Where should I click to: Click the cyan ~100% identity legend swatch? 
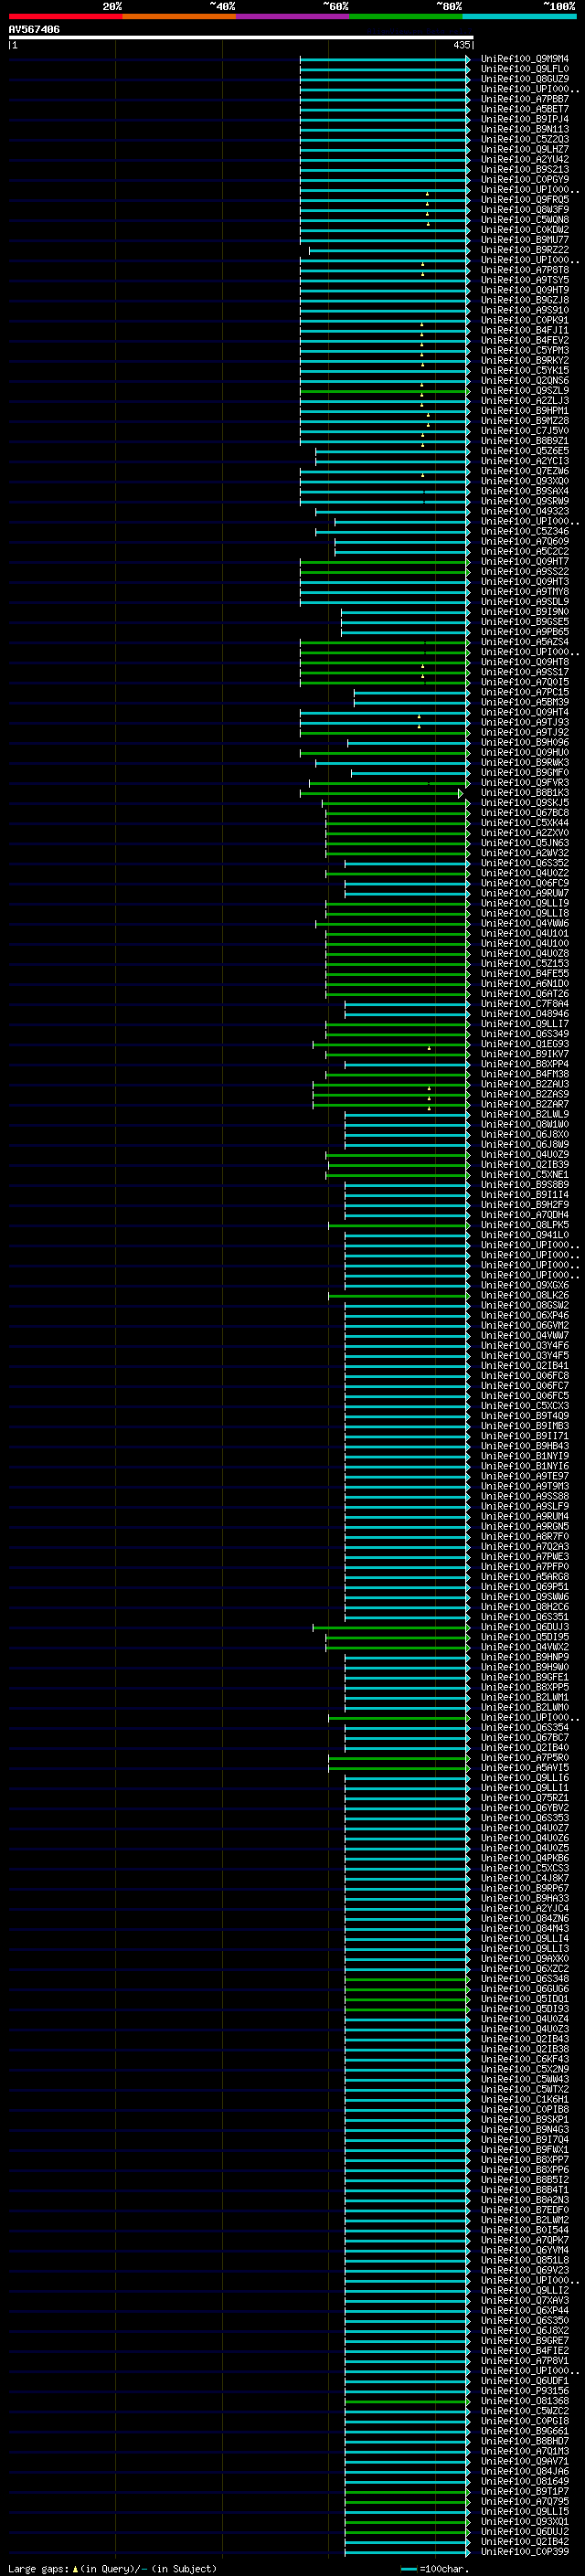click(x=519, y=16)
